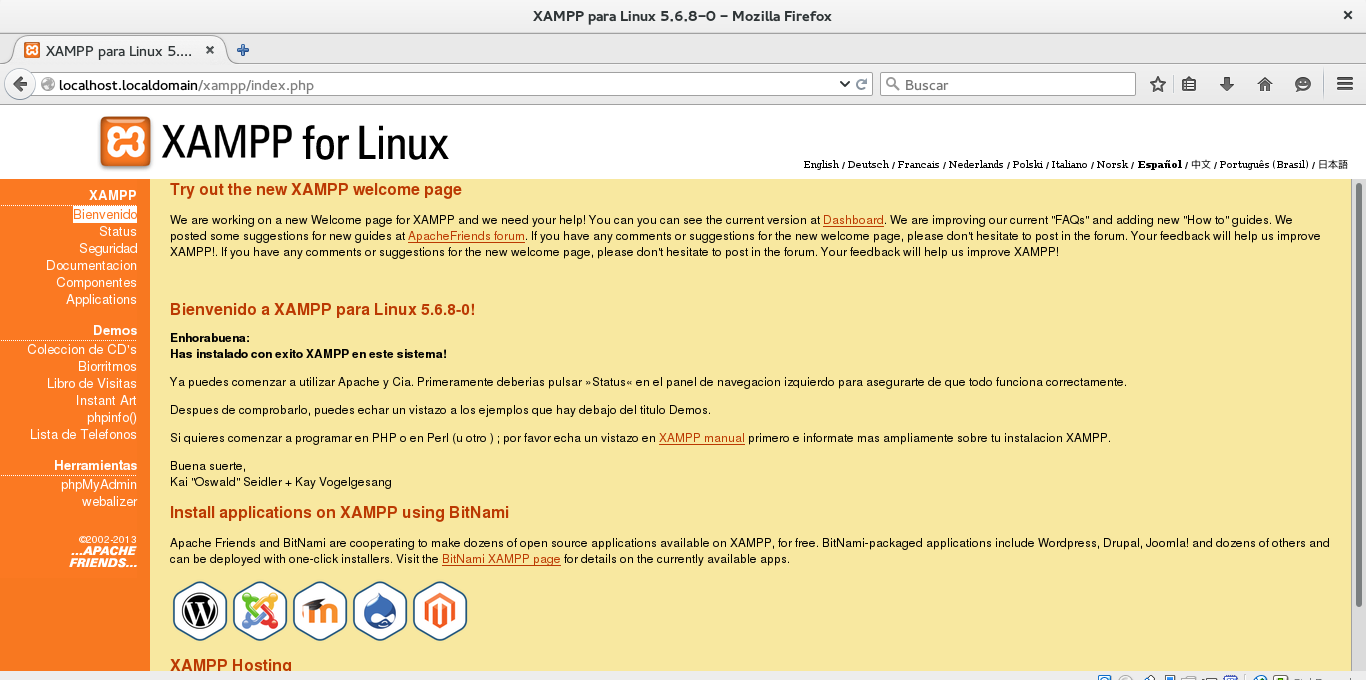Follow the ApacheFriends forum link
The height and width of the screenshot is (680, 1366).
point(466,237)
